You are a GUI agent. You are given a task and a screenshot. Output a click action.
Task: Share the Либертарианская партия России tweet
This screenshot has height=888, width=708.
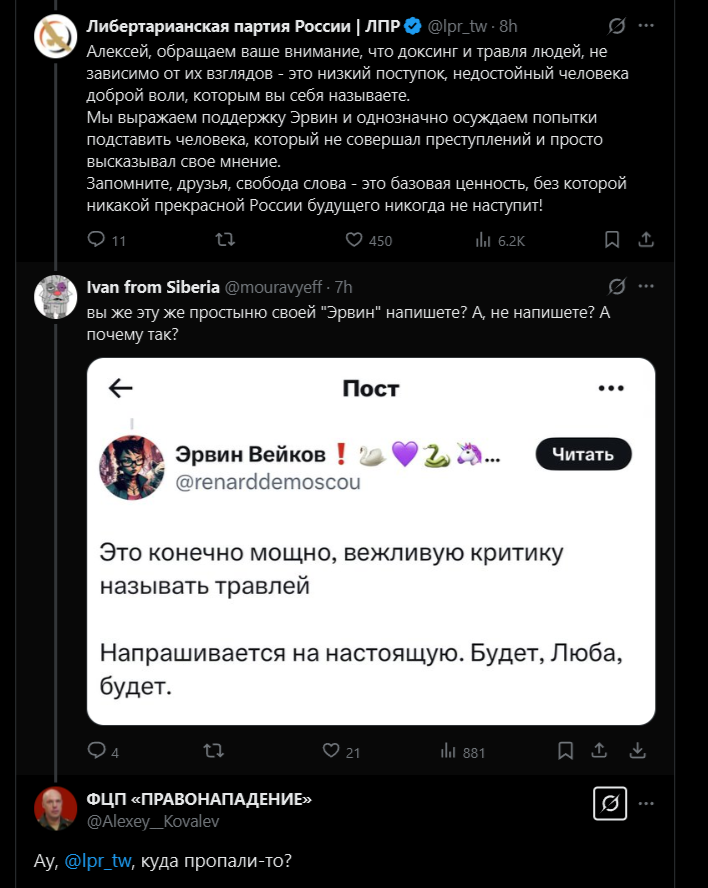[646, 240]
